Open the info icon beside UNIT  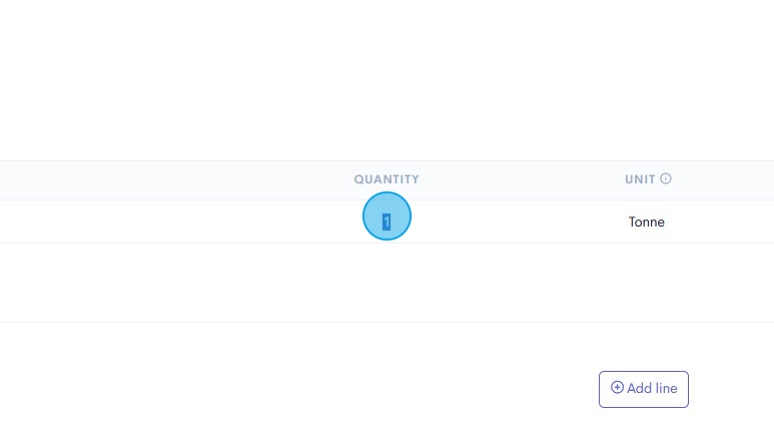(x=666, y=179)
